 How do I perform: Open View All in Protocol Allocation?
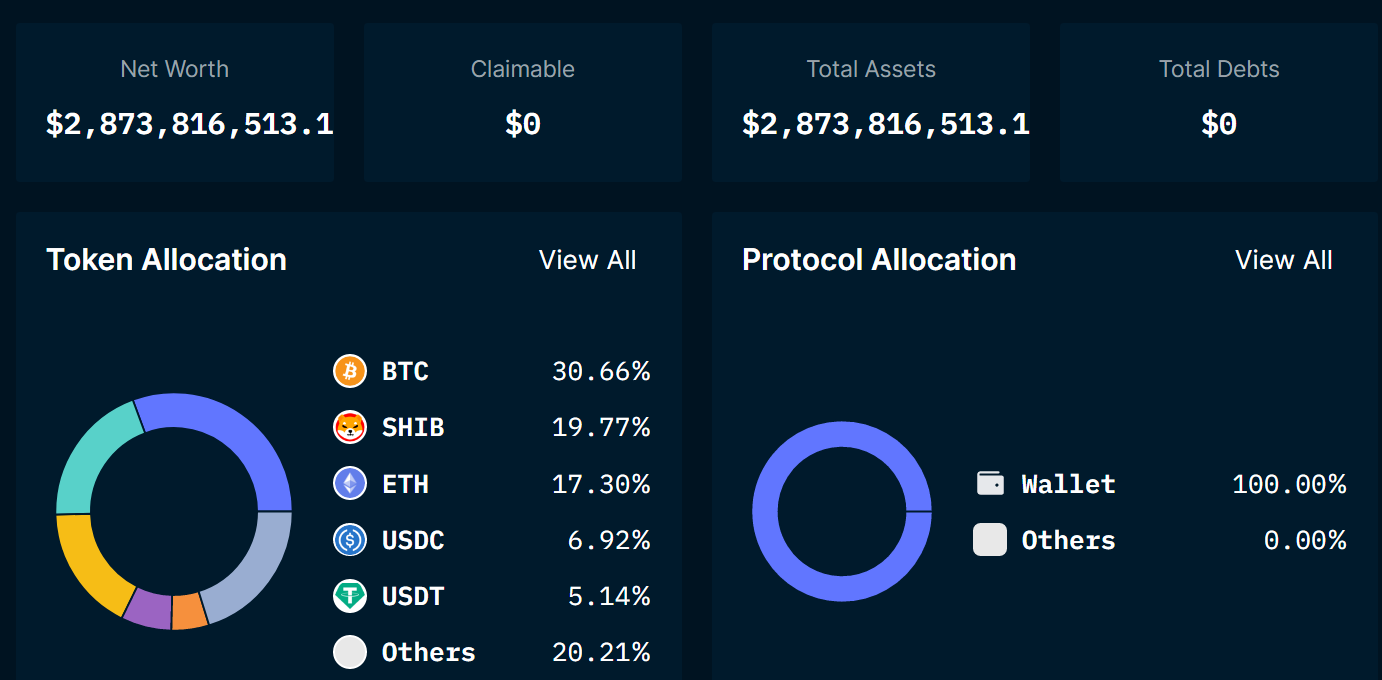(x=1283, y=260)
